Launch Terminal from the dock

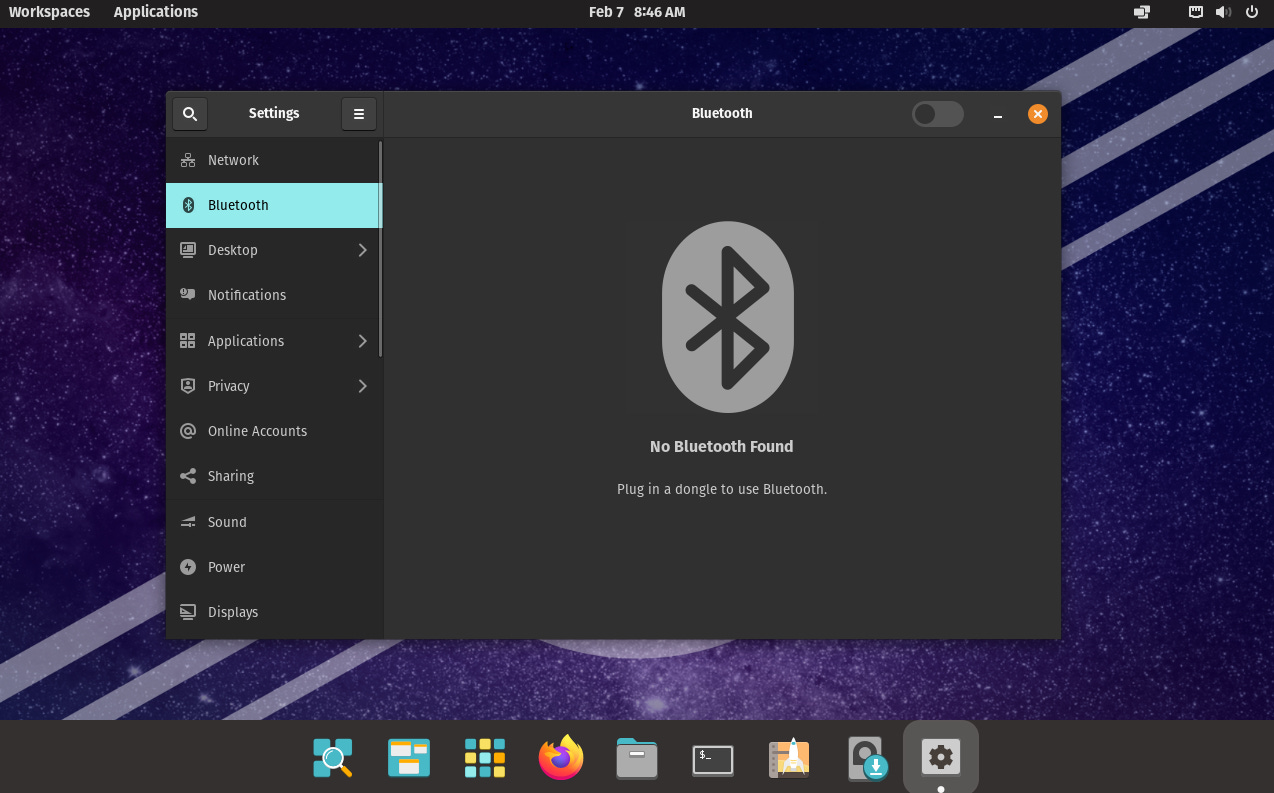[x=713, y=759]
